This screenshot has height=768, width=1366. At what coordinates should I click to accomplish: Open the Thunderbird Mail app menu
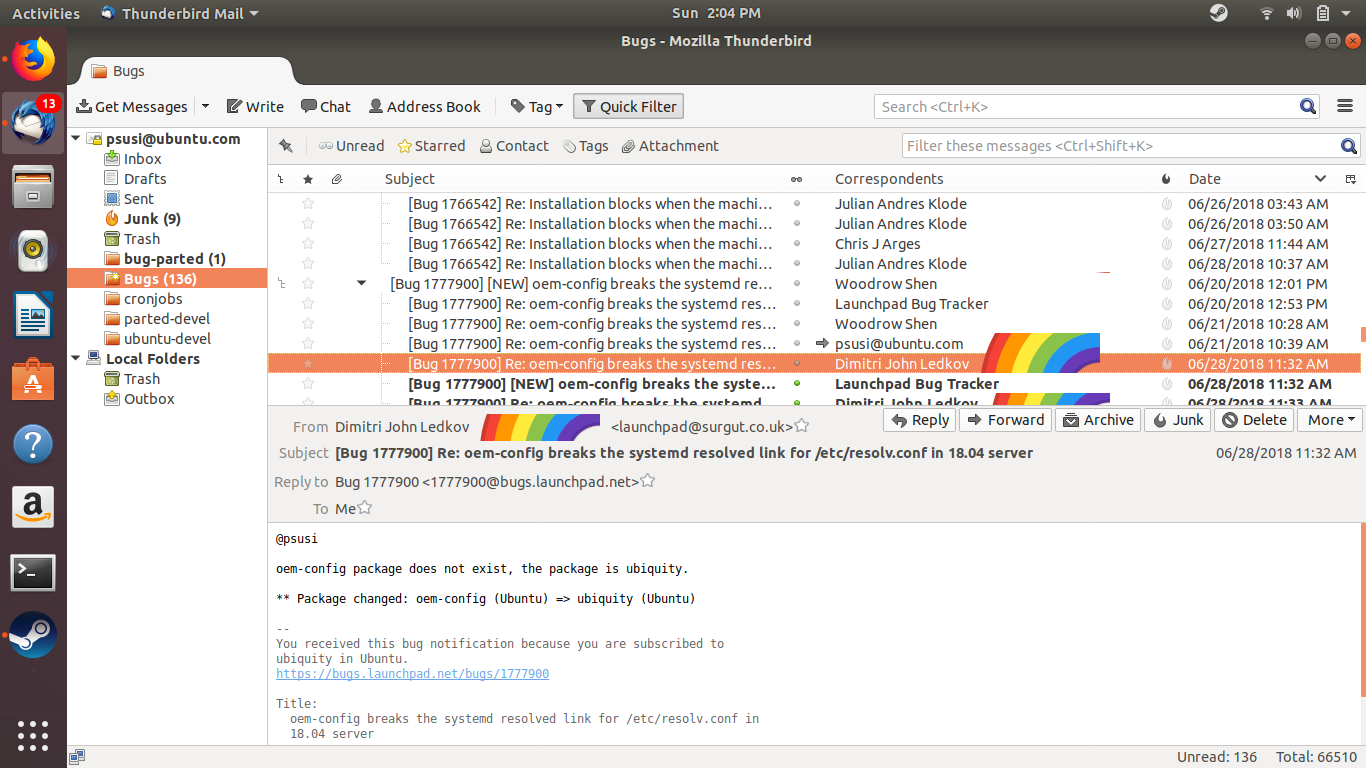coord(180,13)
